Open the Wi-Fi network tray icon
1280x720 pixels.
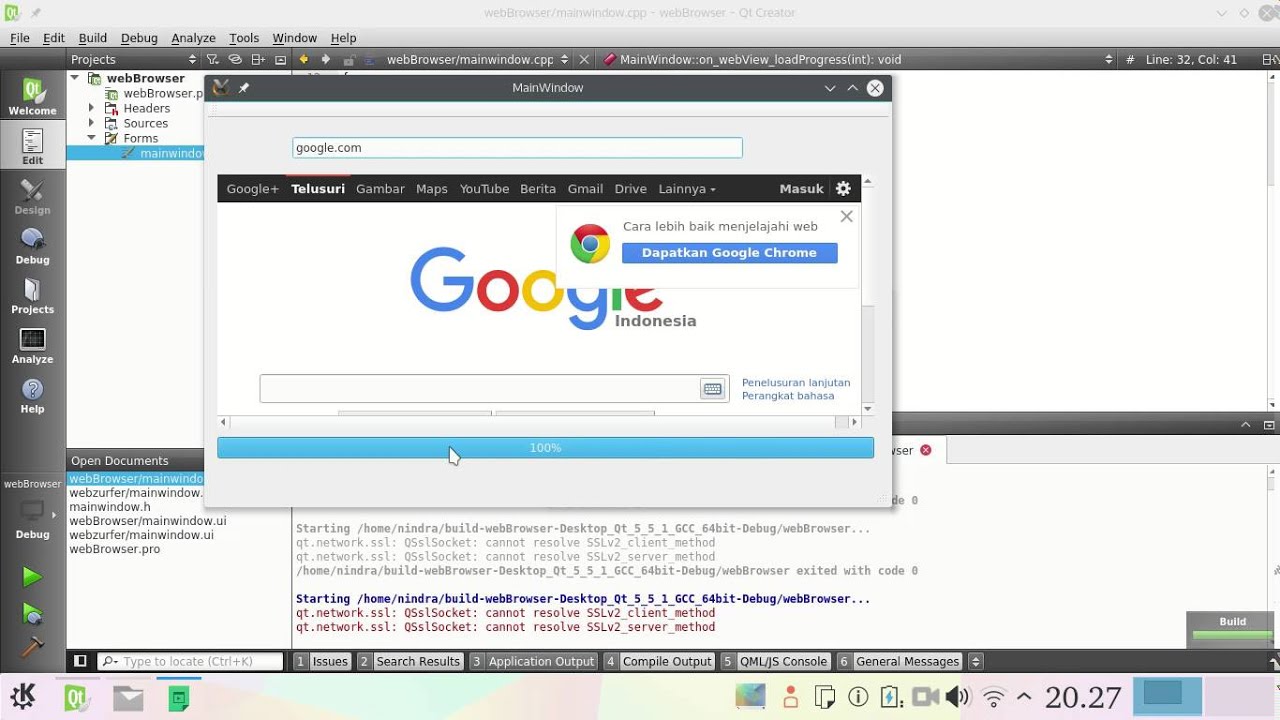tap(993, 697)
